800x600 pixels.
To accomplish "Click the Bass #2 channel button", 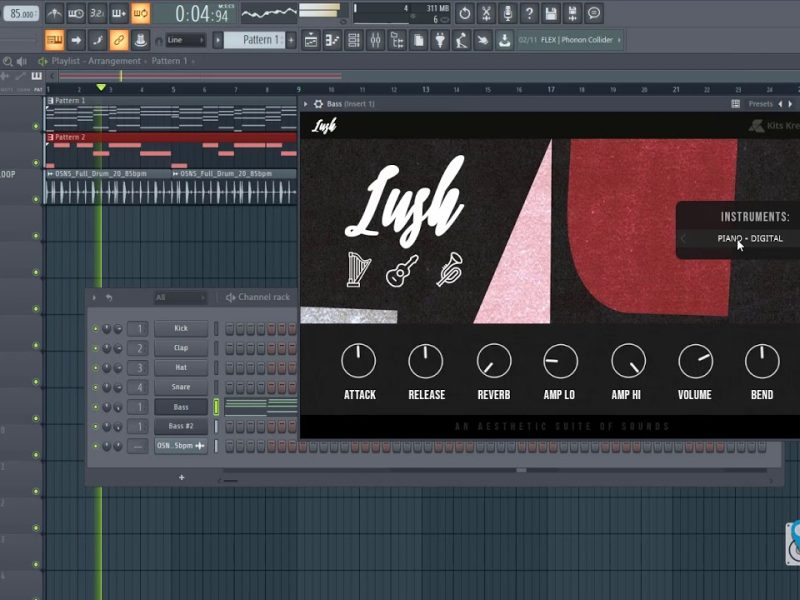I will 181,426.
